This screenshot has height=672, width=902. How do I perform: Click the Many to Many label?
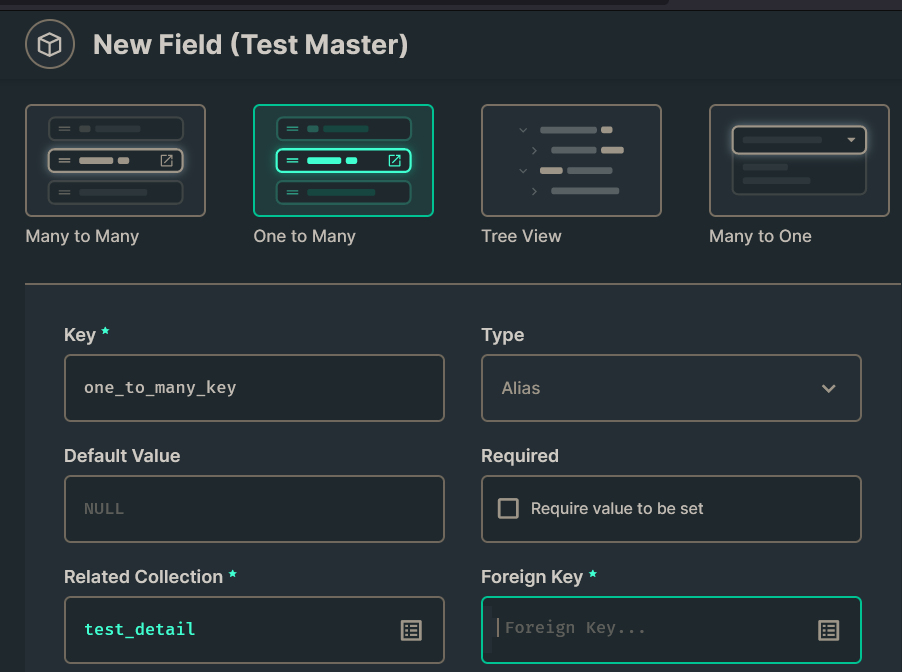point(82,236)
